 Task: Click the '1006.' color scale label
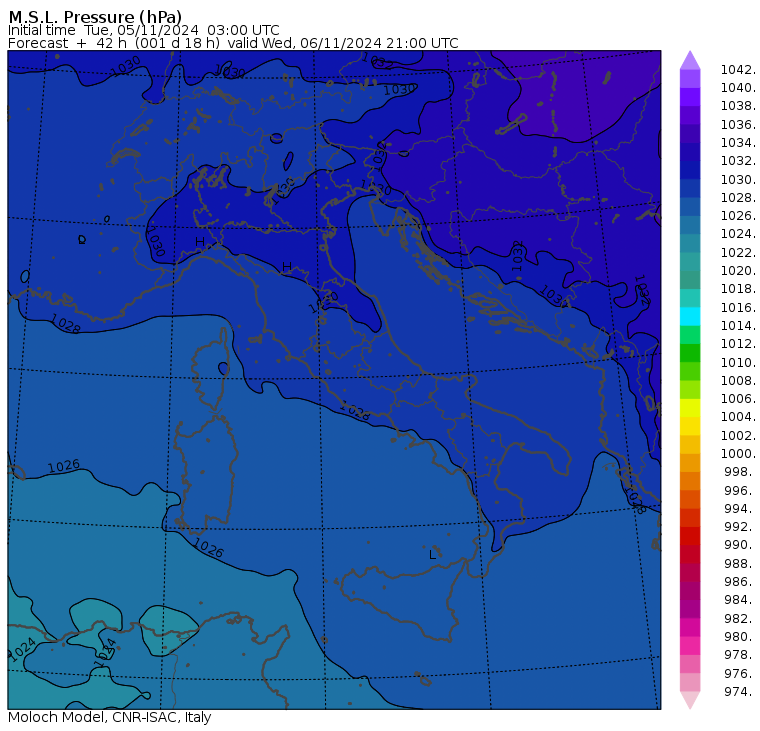(738, 399)
